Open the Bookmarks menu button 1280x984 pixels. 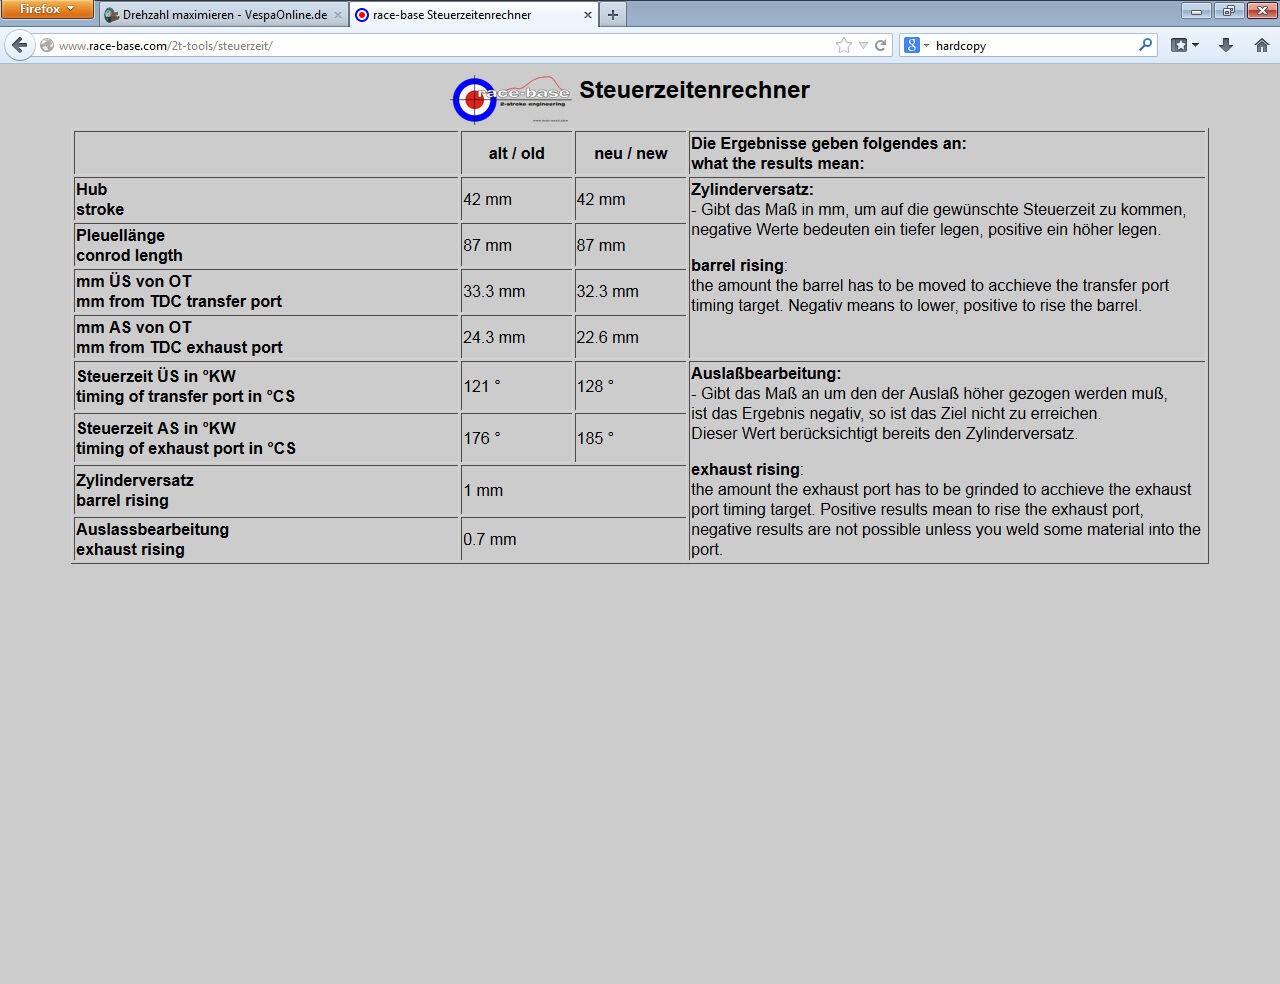[x=1184, y=45]
